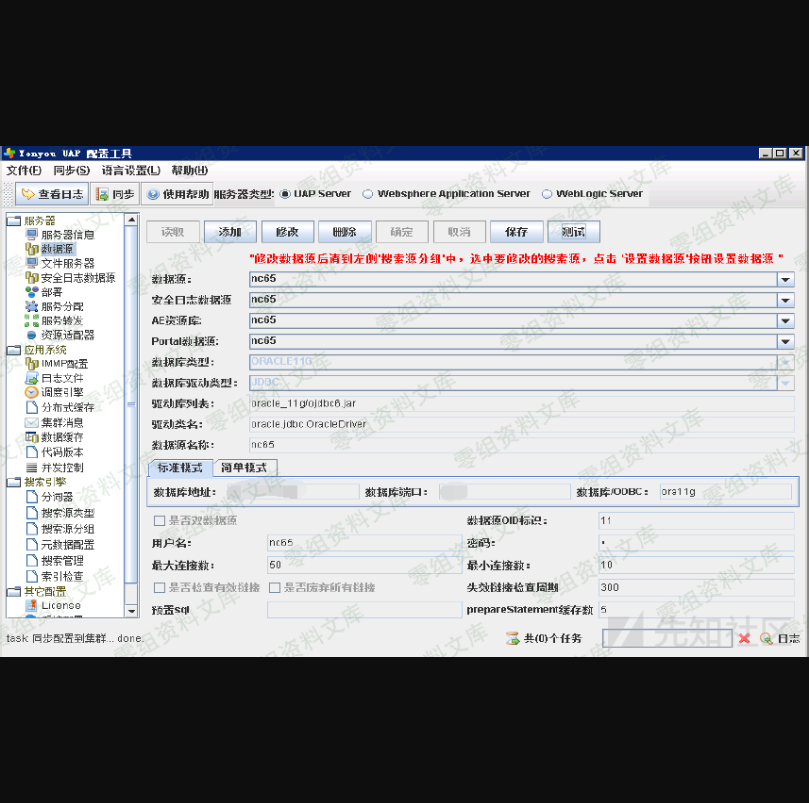This screenshot has height=803, width=809.
Task: Open the AE资源库 combo box arrow
Action: pyautogui.click(x=786, y=321)
